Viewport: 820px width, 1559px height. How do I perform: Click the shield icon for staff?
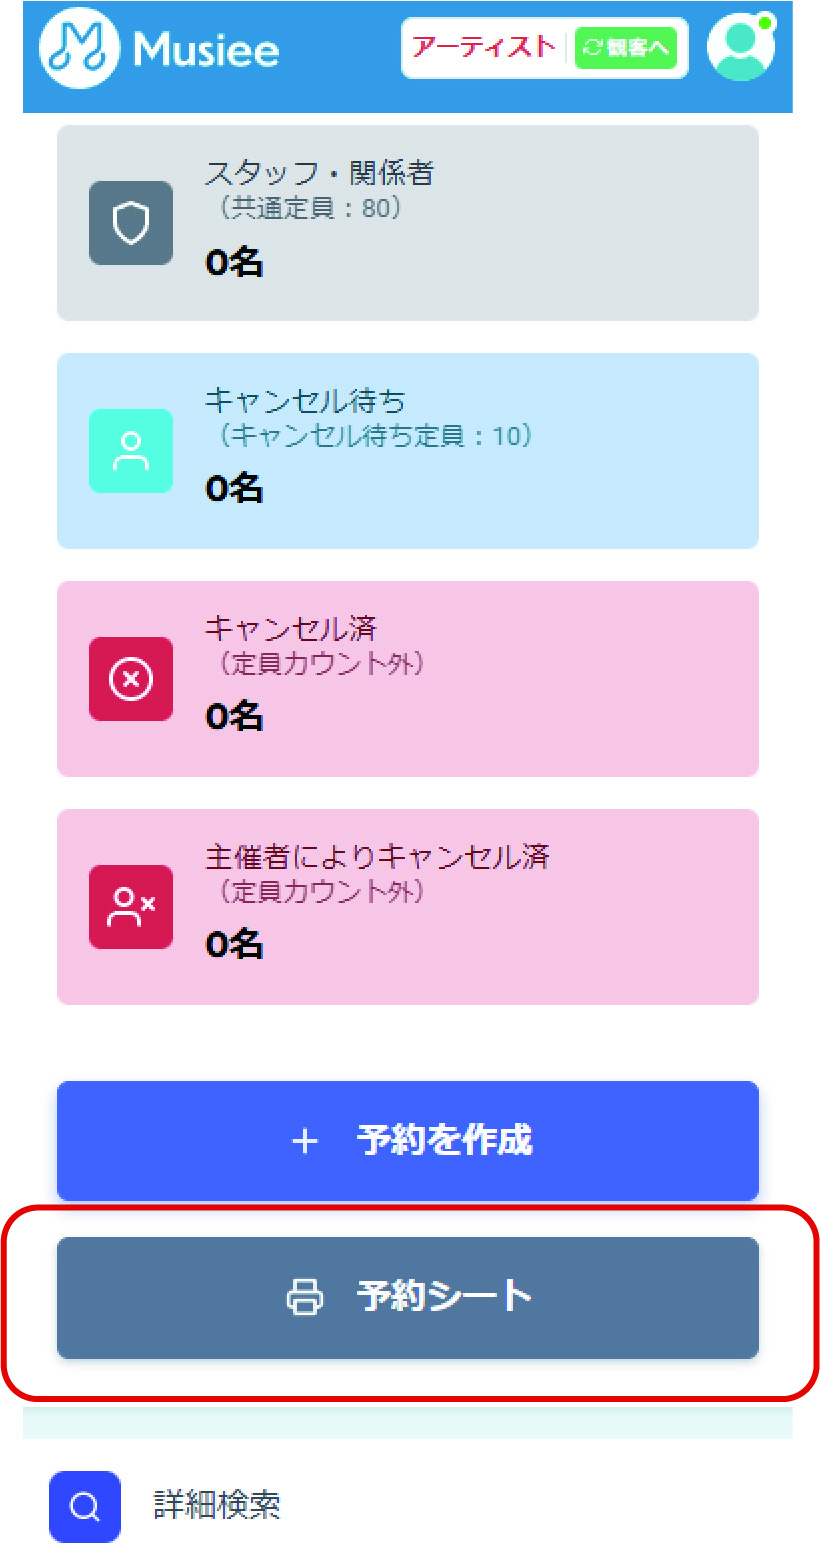[131, 223]
